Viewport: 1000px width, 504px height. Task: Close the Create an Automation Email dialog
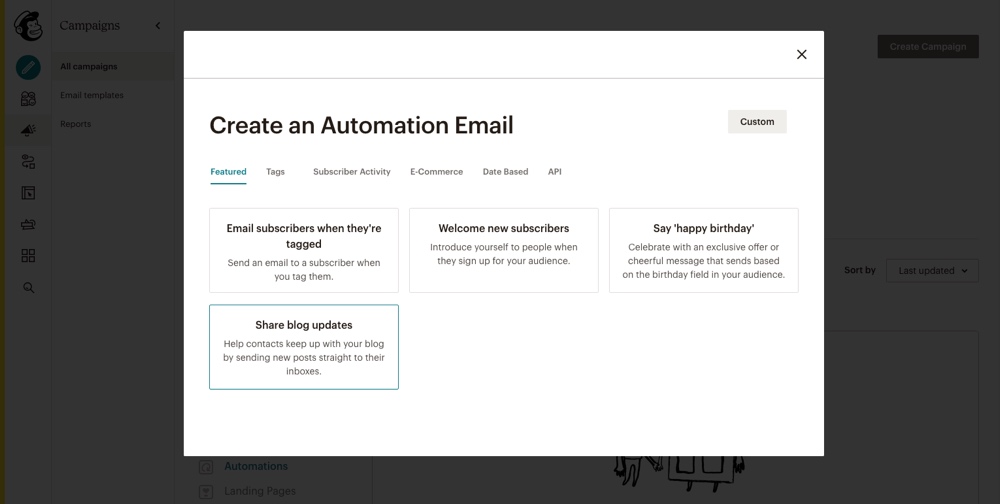[802, 54]
